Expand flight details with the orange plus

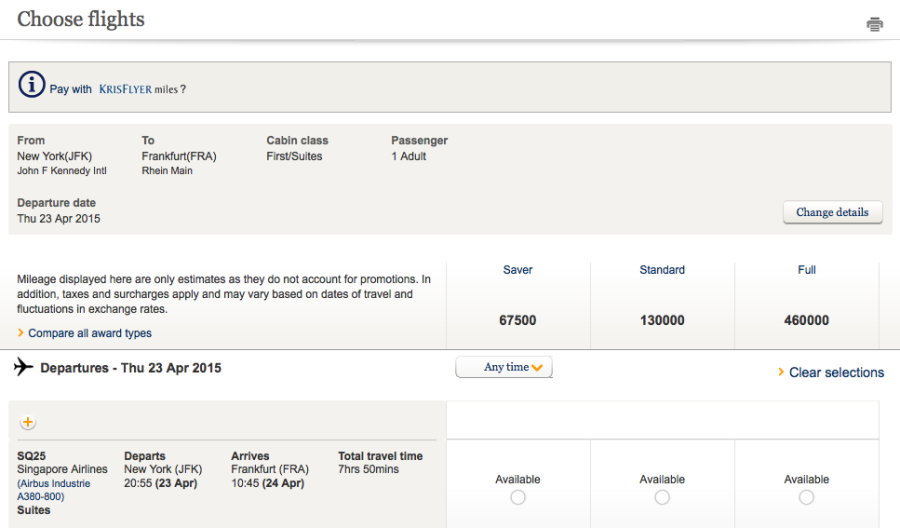28,422
